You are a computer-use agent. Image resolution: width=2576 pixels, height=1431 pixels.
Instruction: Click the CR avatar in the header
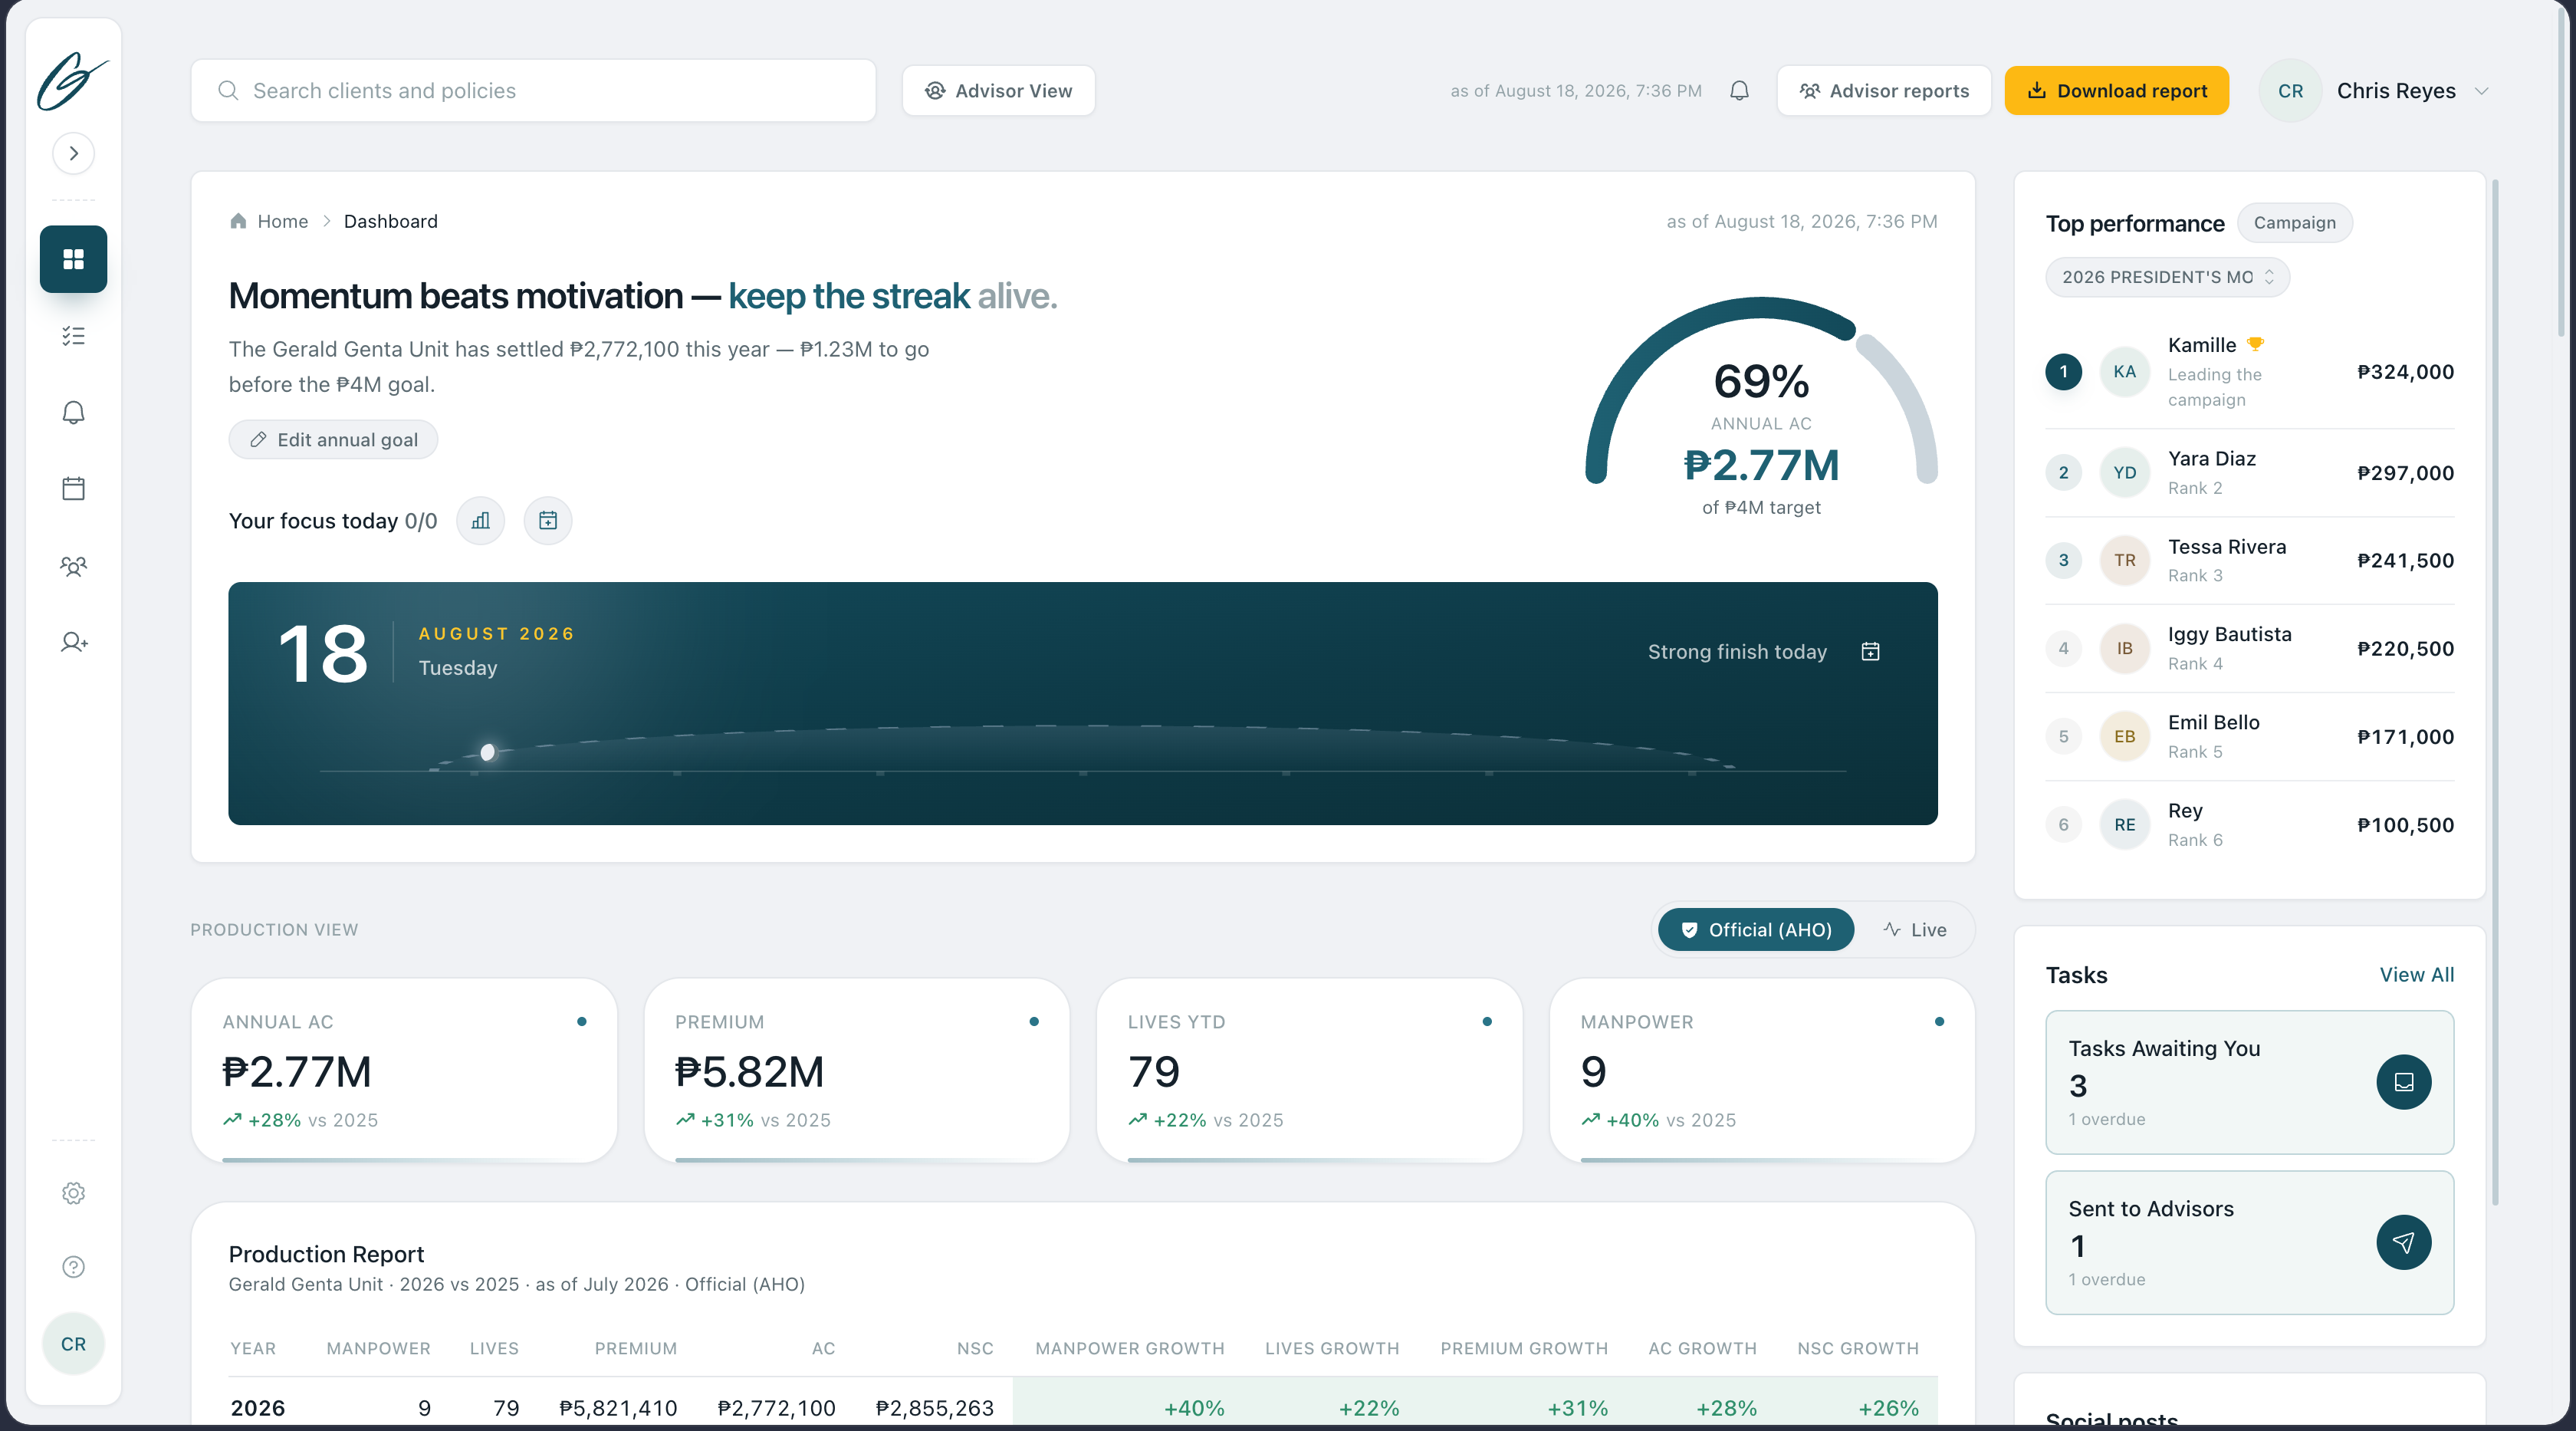pos(2290,91)
